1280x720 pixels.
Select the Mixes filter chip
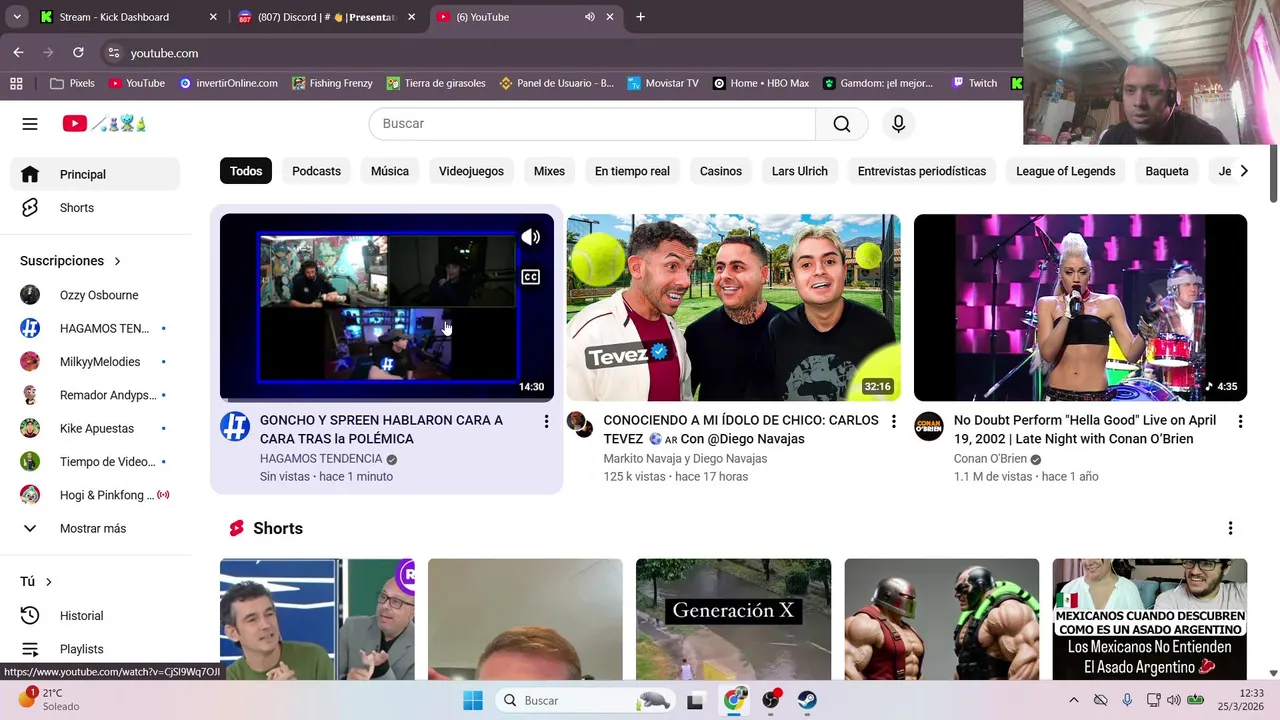click(x=549, y=171)
